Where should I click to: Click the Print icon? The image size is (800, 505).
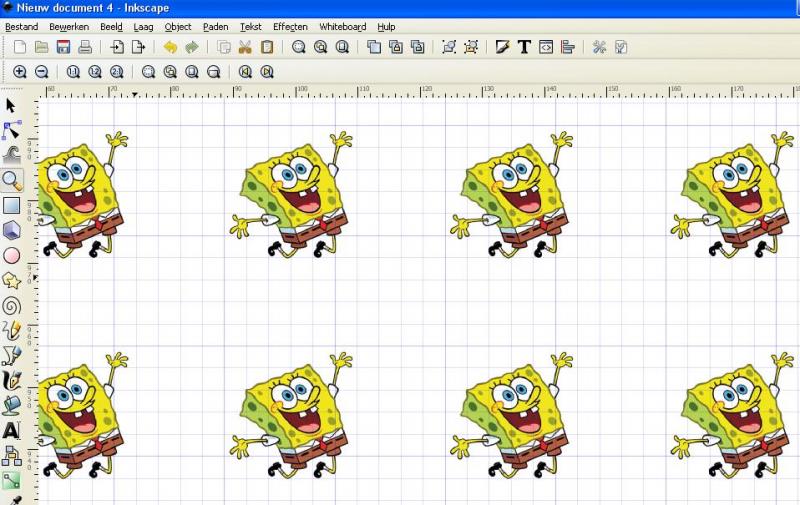pos(85,47)
